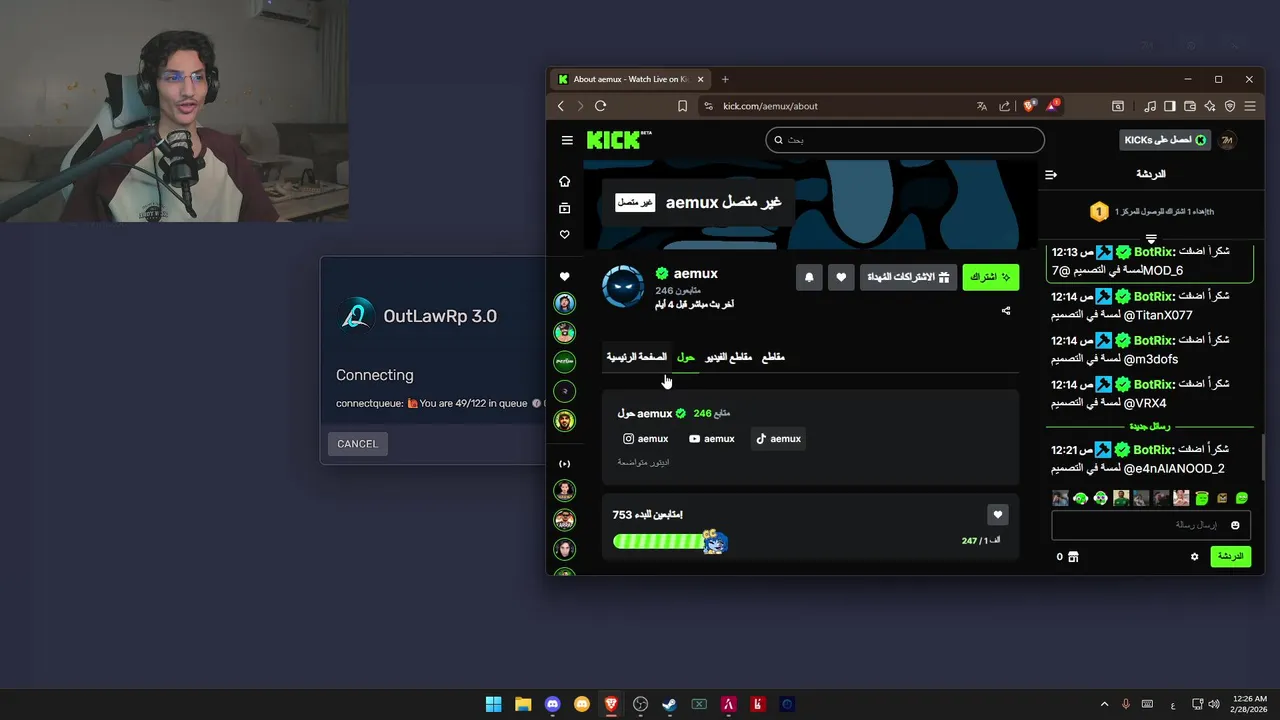This screenshot has height=720, width=1280.
Task: Open aemux YouTube link
Action: click(x=711, y=439)
